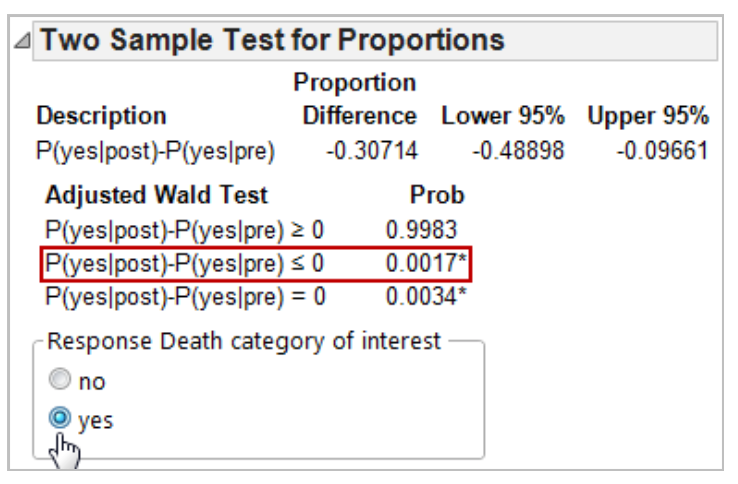The height and width of the screenshot is (484, 738).
Task: Click the 'Two Sample Test for Proportions' title bar
Action: [x=375, y=40]
